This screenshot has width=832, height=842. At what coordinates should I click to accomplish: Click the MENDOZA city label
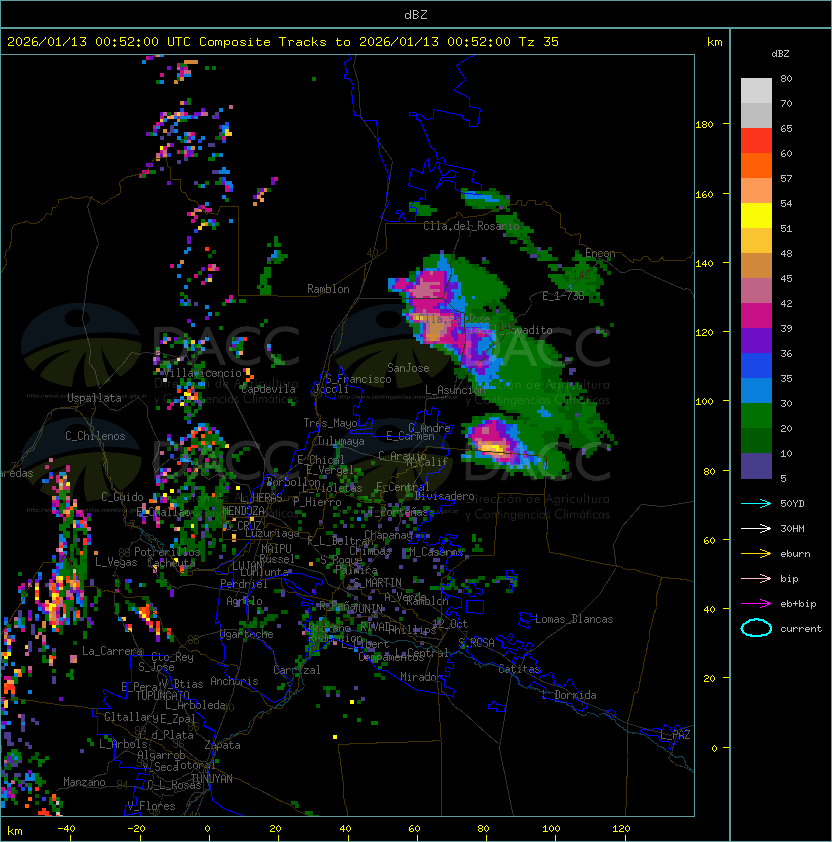(244, 511)
